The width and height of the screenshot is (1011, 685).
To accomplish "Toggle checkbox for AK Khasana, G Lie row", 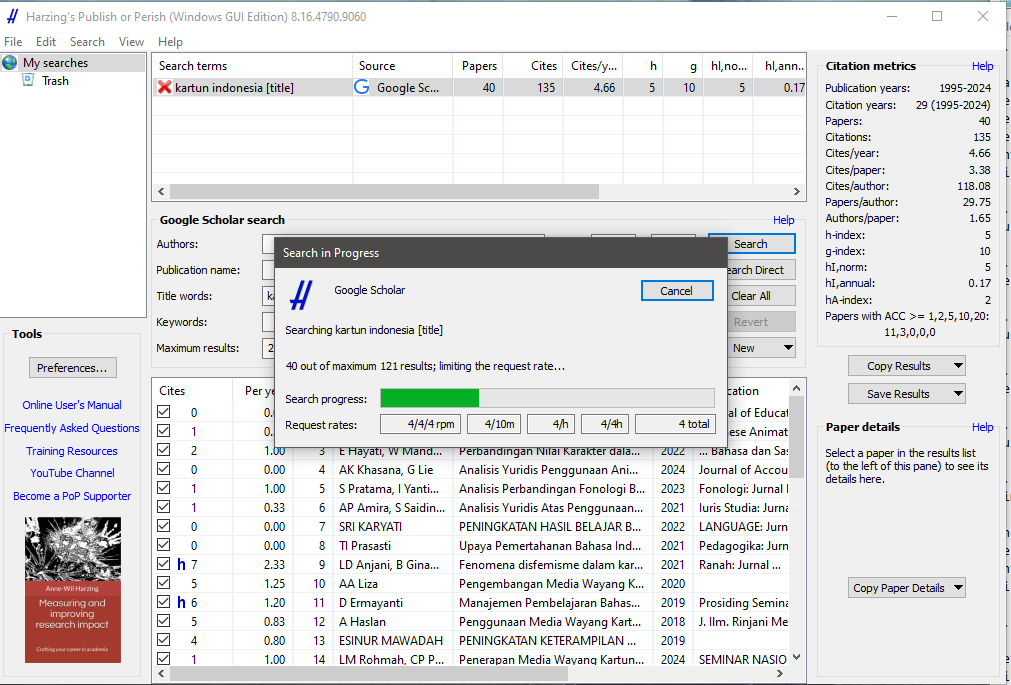I will click(x=164, y=469).
